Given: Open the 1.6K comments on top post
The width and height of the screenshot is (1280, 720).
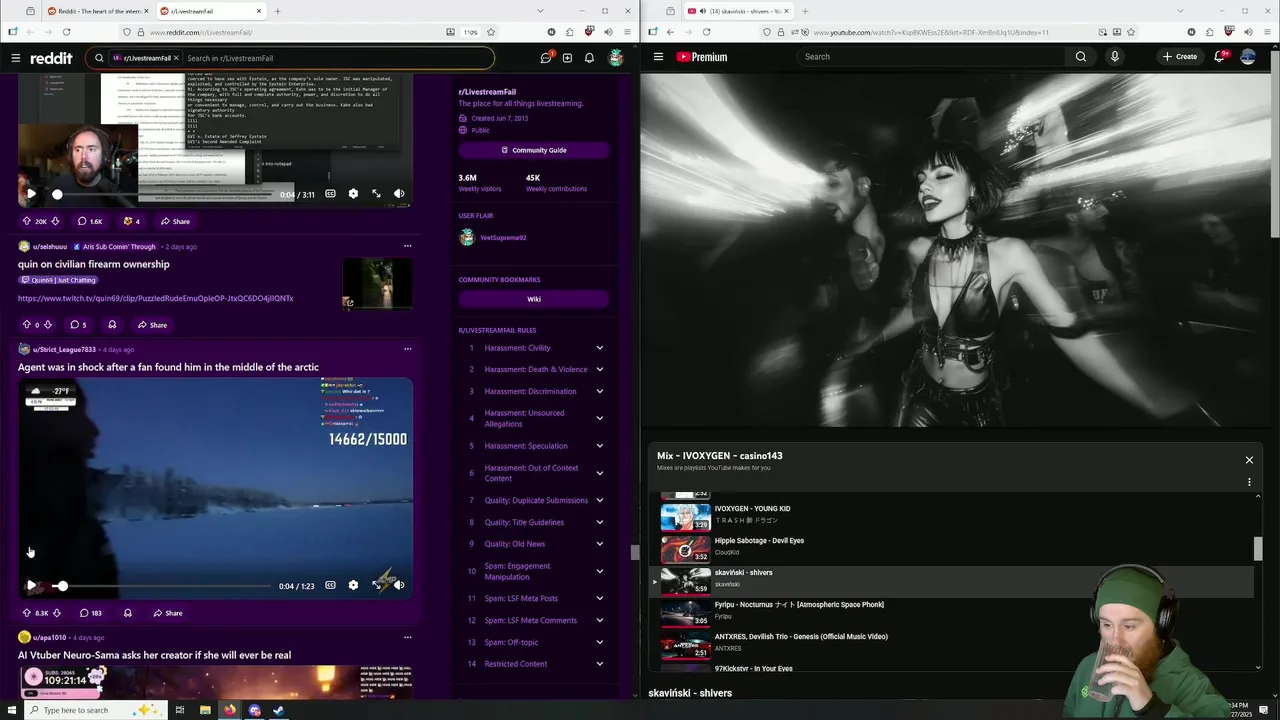Looking at the screenshot, I should tap(90, 221).
